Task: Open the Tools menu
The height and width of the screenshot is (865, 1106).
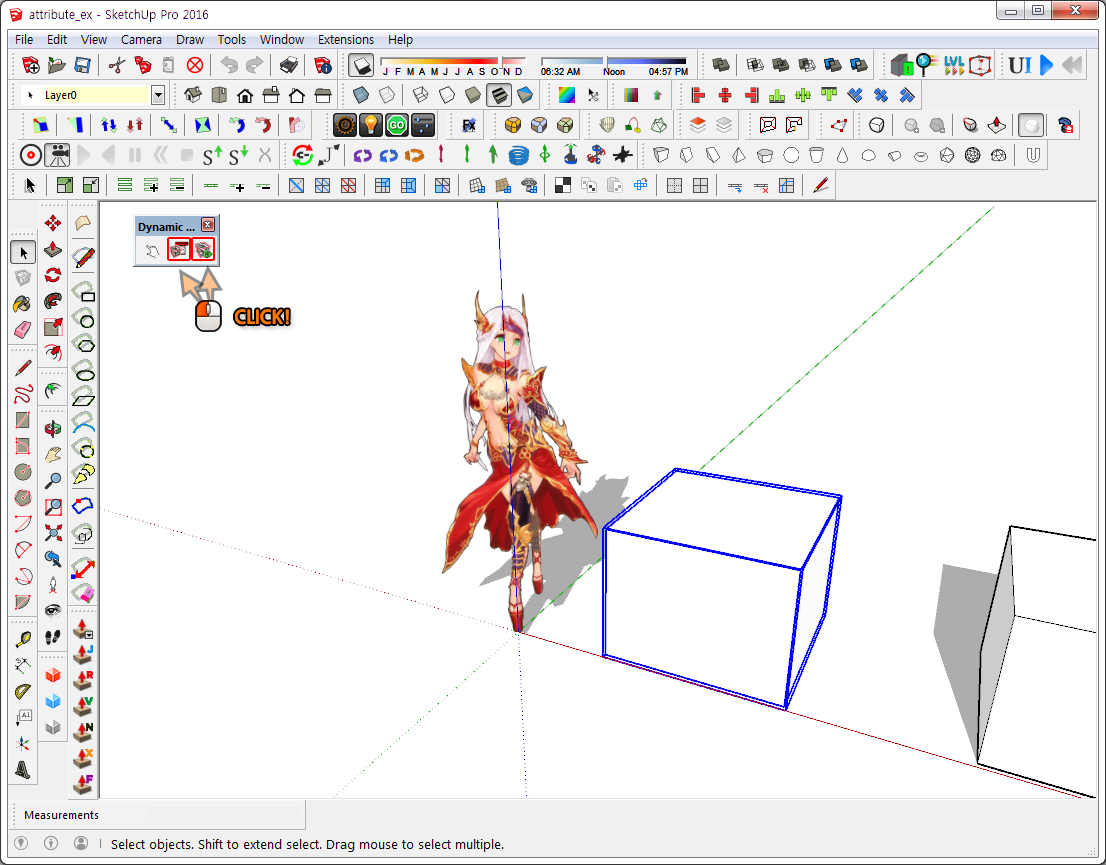Action: 231,40
